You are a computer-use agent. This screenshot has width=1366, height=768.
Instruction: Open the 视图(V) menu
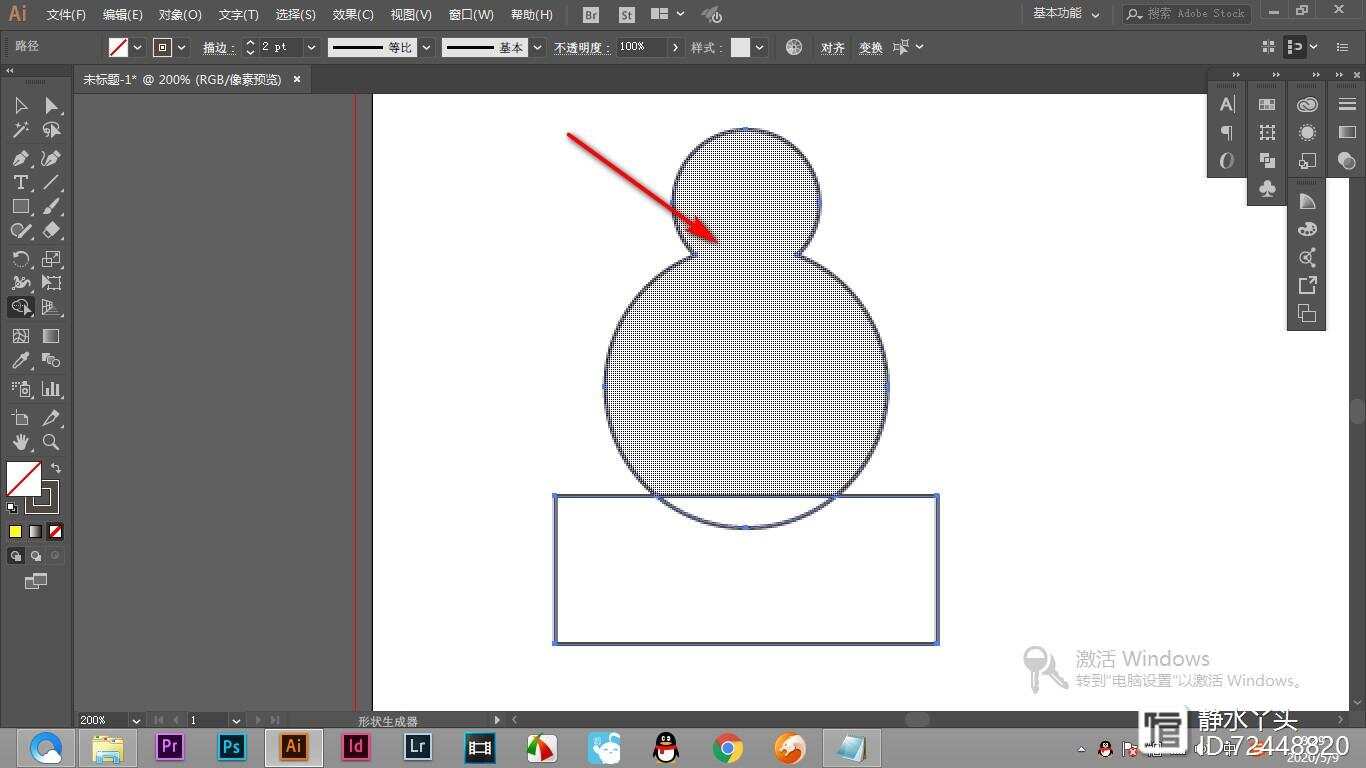pos(411,15)
